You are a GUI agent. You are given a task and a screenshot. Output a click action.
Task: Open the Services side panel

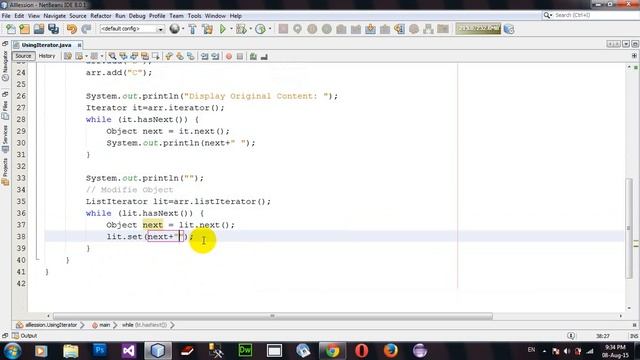(x=5, y=139)
